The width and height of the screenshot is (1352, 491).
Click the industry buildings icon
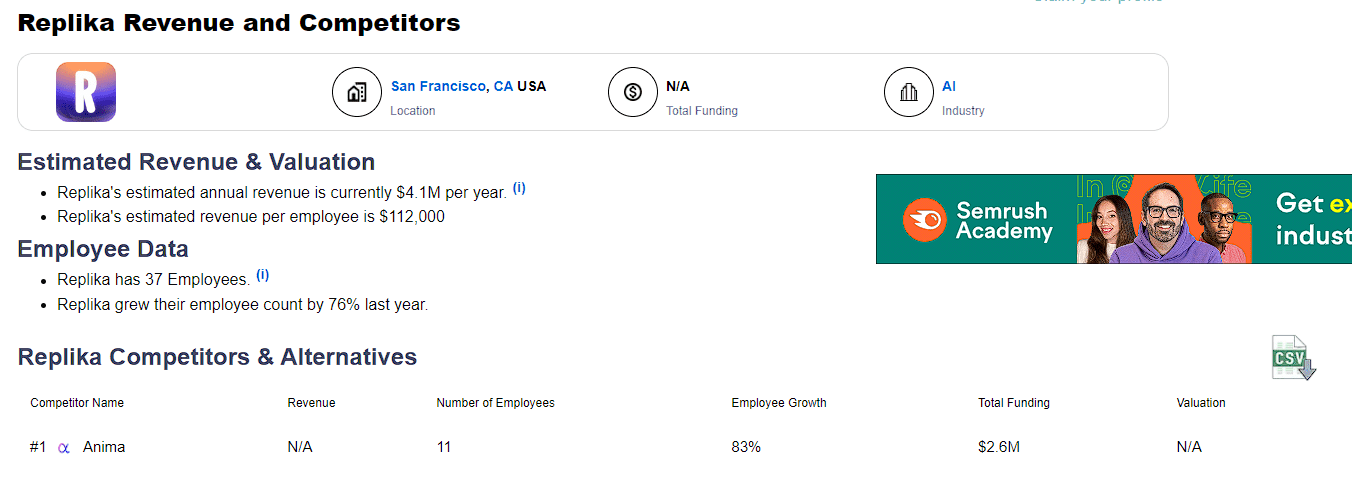[x=908, y=93]
